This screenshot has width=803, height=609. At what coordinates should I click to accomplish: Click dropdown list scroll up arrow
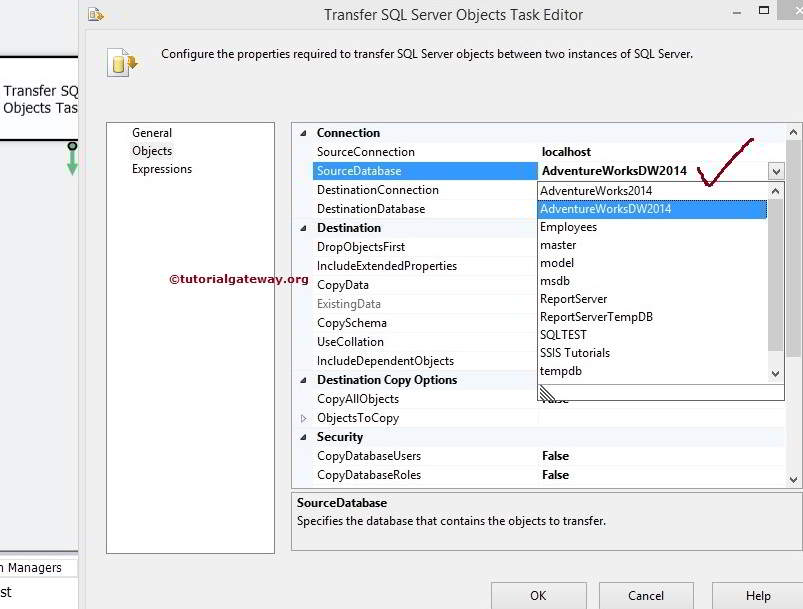point(775,192)
